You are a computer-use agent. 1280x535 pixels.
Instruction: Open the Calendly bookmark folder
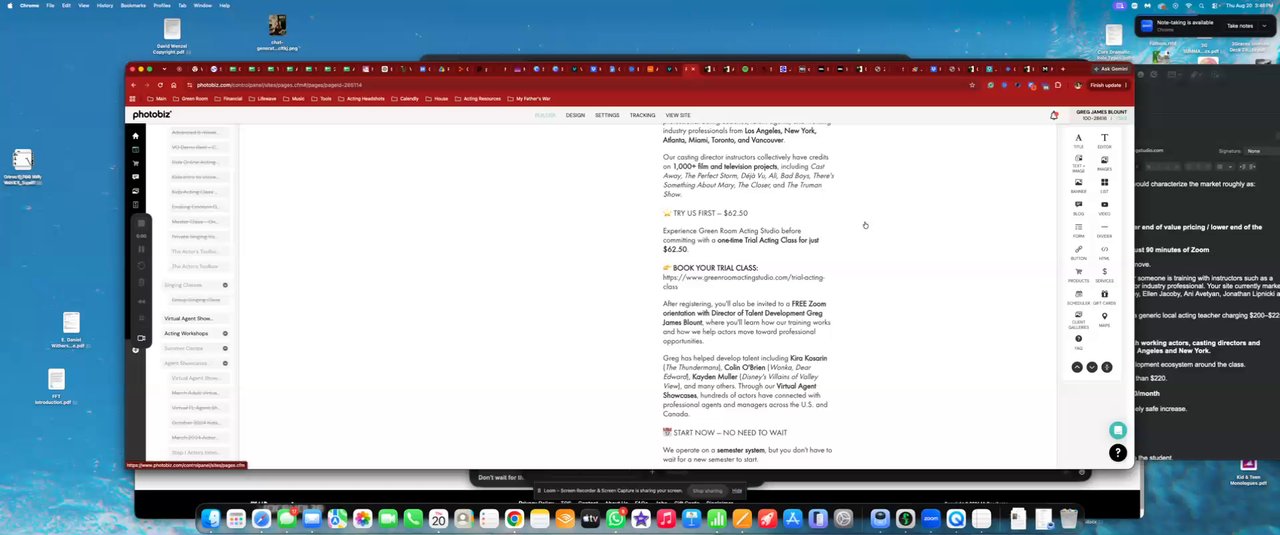point(405,99)
